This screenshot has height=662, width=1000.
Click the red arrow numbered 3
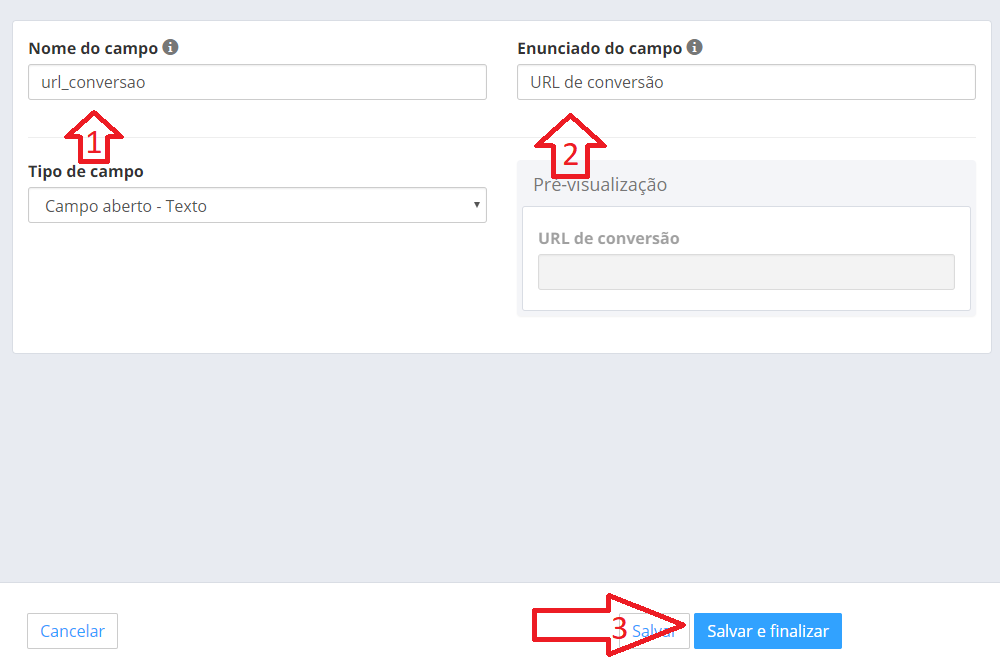[609, 625]
